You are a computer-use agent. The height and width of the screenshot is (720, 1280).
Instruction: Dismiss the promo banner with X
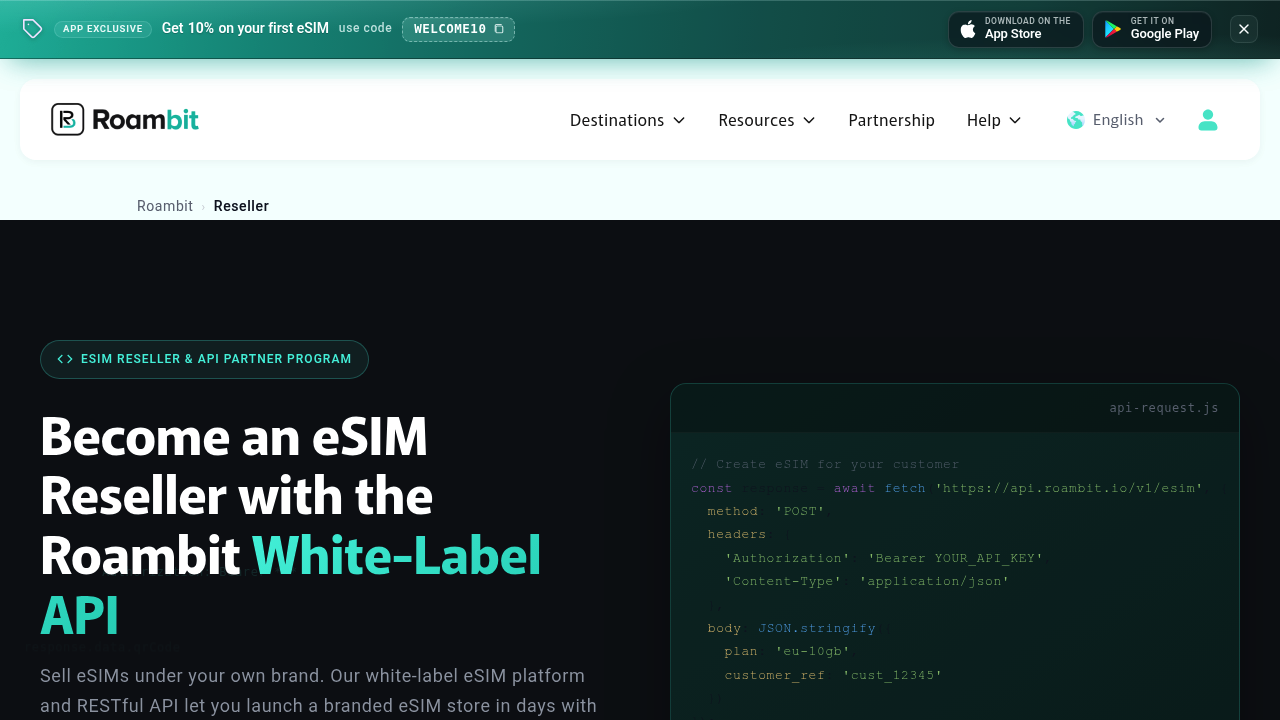[x=1244, y=29]
